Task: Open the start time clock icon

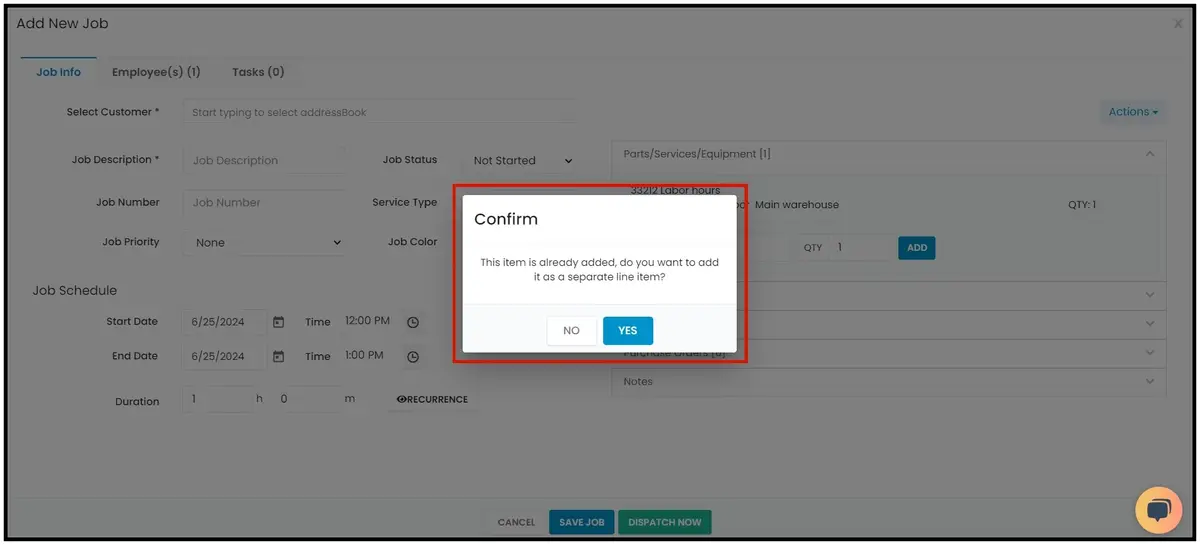Action: pos(413,322)
